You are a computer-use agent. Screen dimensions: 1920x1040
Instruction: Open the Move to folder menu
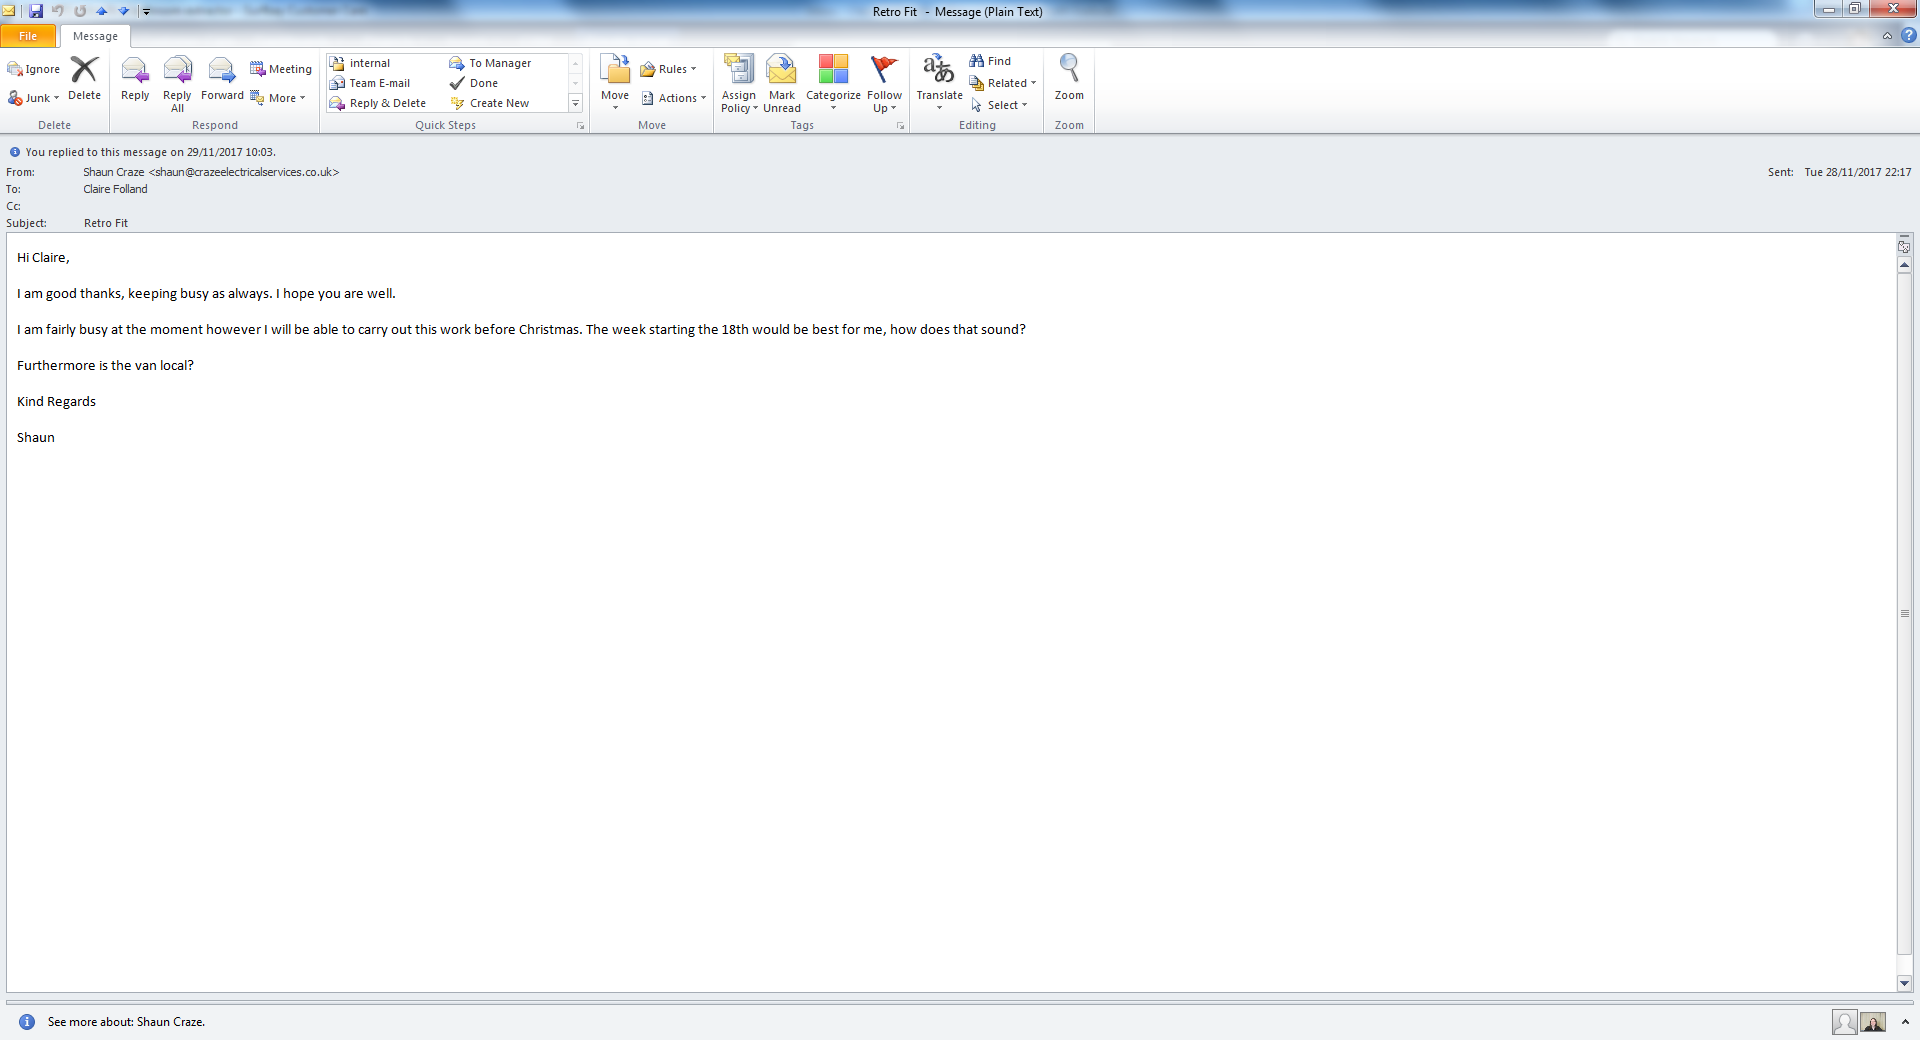pos(615,82)
